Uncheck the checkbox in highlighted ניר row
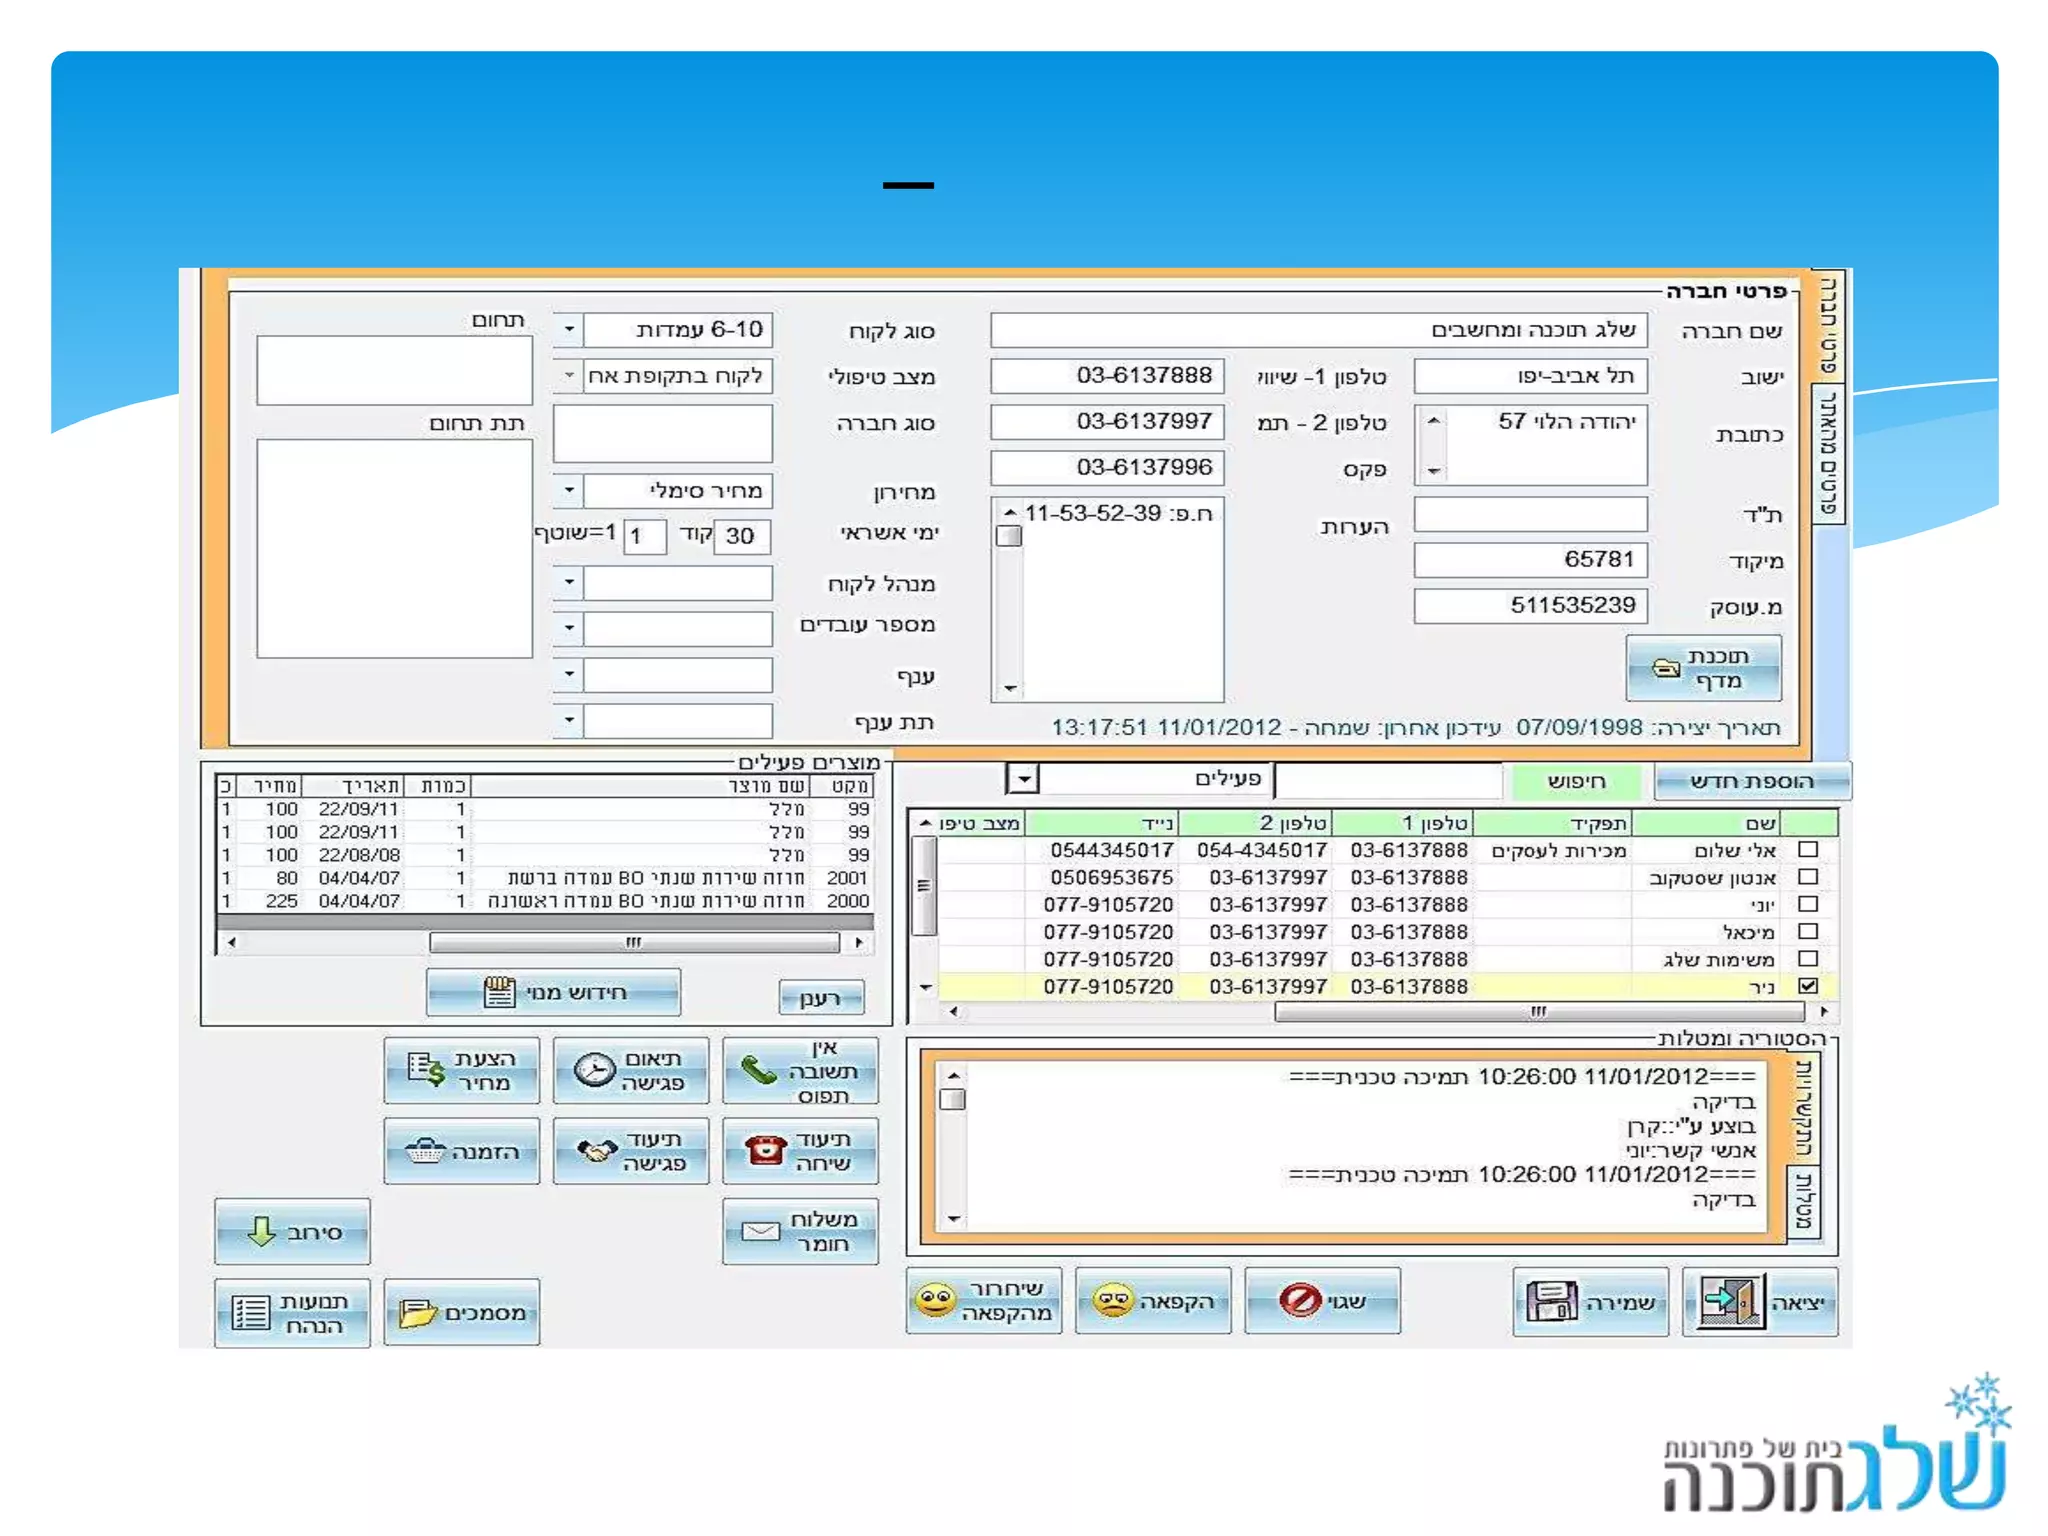This screenshot has height=1536, width=2048. pyautogui.click(x=1807, y=986)
